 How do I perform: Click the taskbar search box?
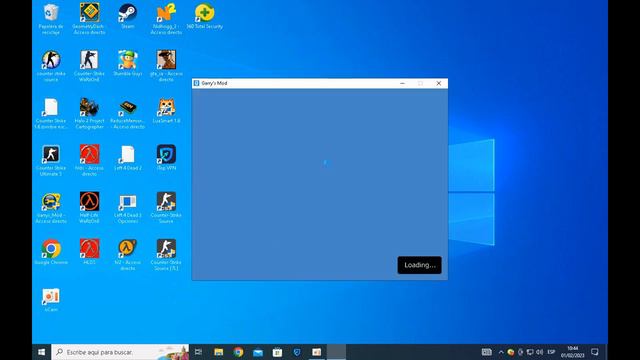coord(120,352)
